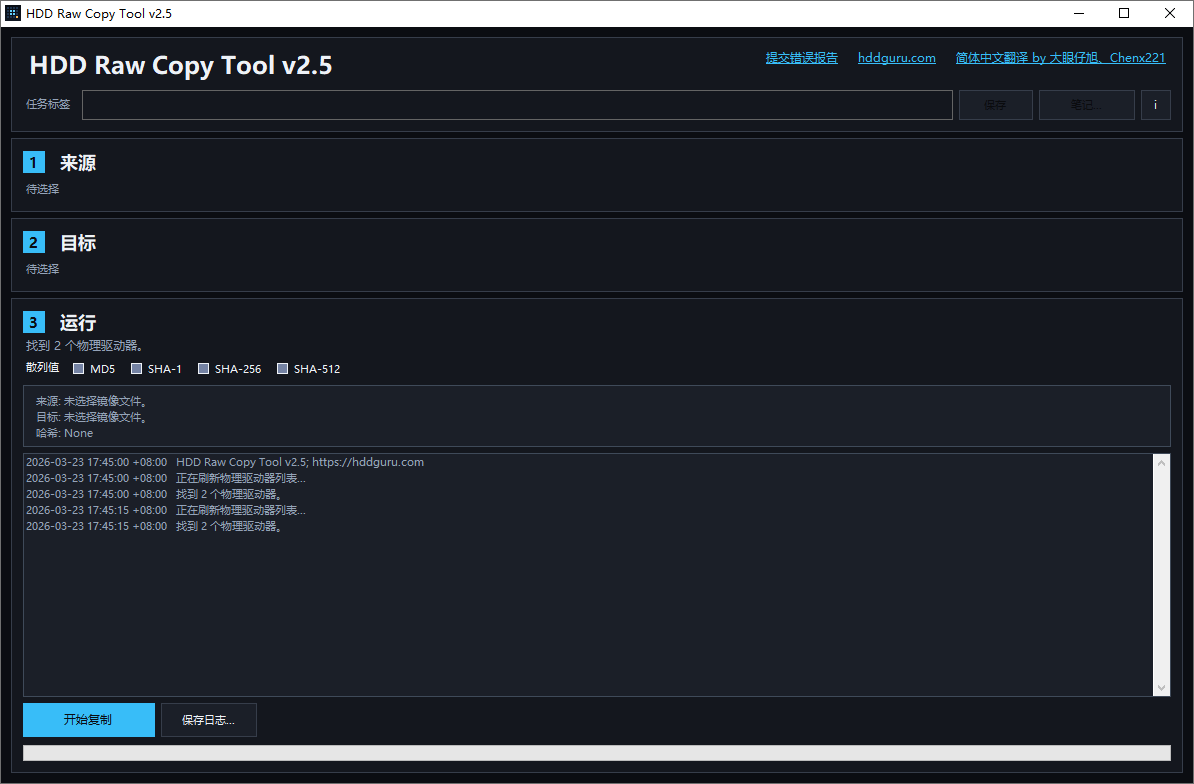Click the 保存 save button near the task label
Viewport: 1194px width, 784px height.
995,104
